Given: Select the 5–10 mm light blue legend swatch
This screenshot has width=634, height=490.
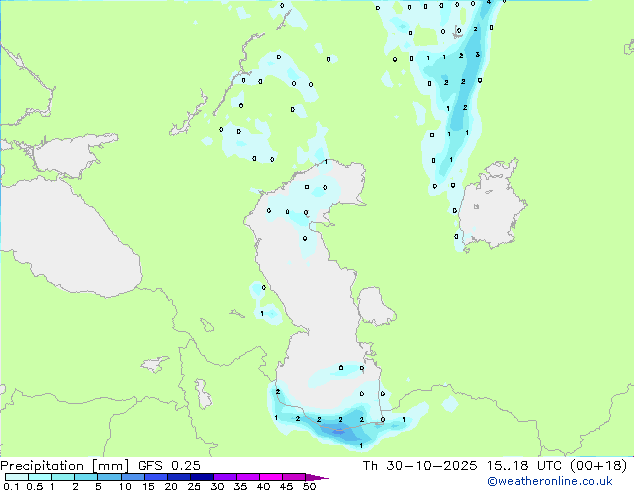Looking at the screenshot, I should (110, 477).
